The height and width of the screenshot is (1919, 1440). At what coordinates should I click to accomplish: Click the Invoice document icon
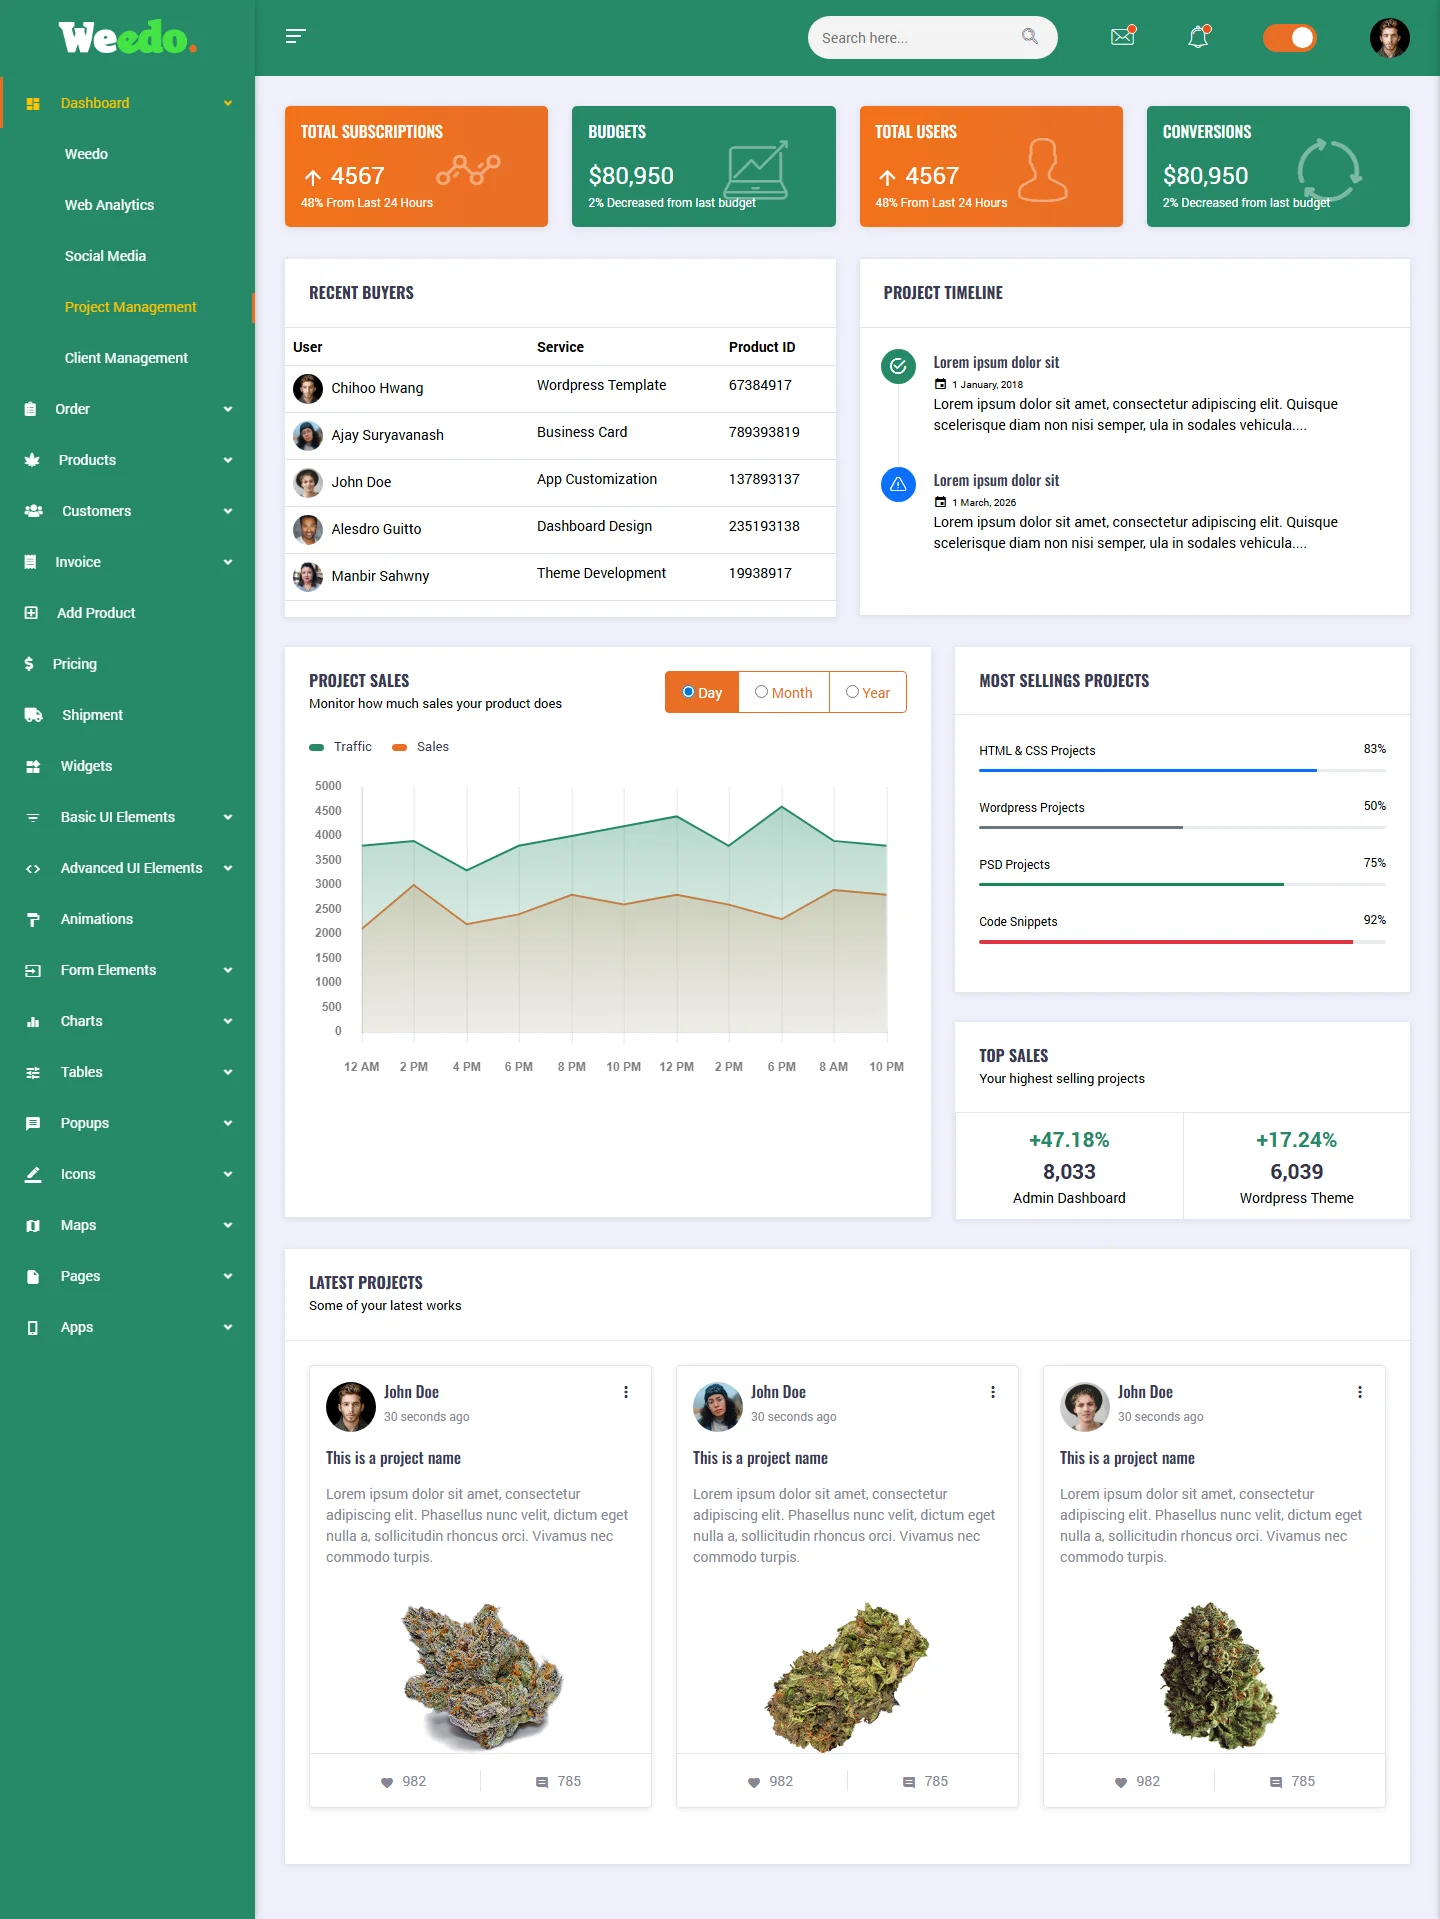click(x=31, y=562)
